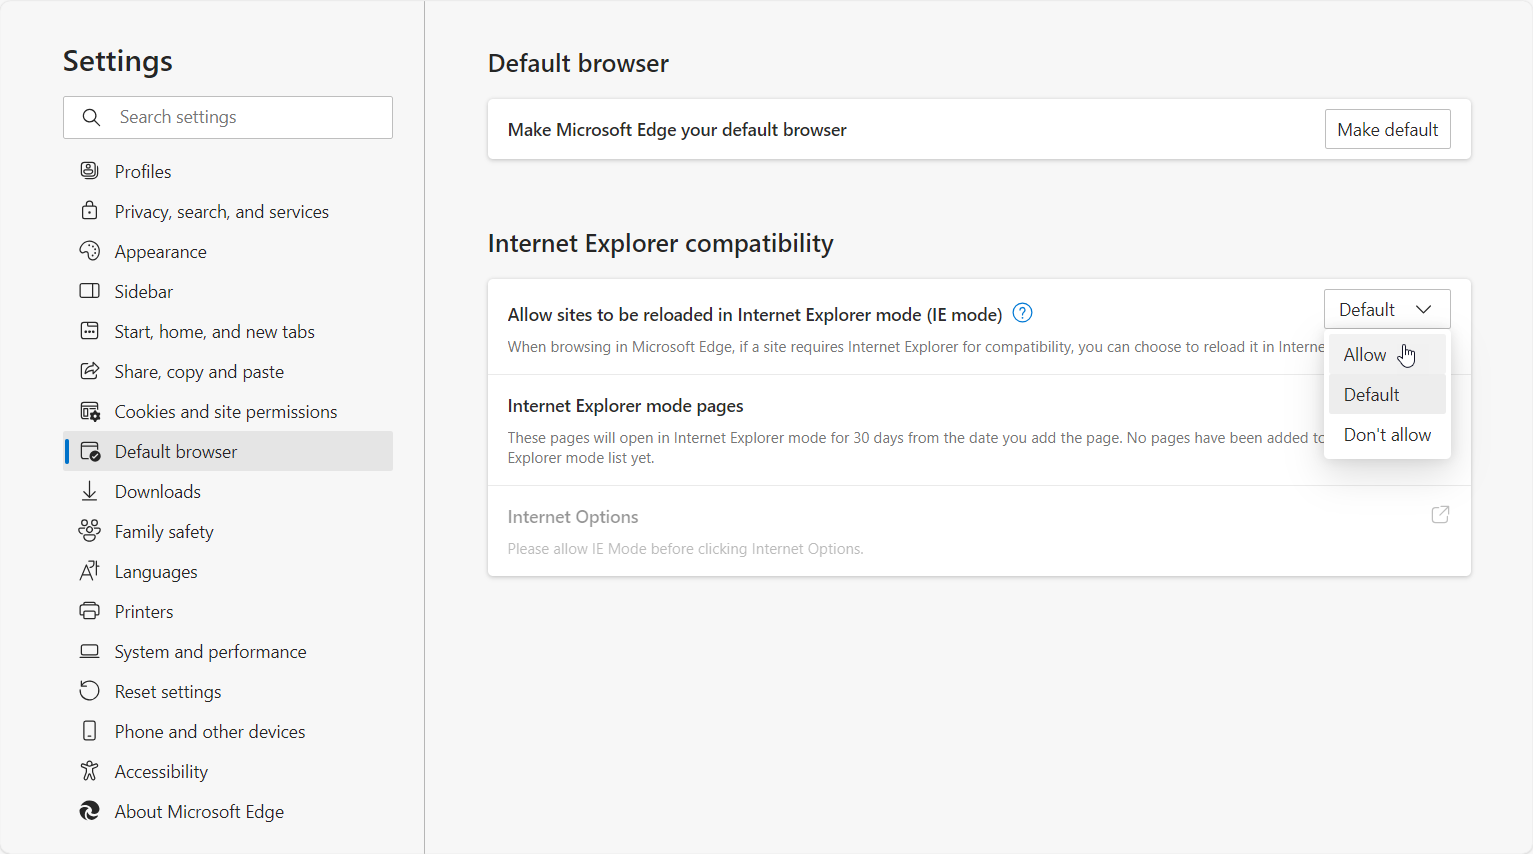1533x854 pixels.
Task: Open Start, home, and new tabs
Action: (x=228, y=331)
